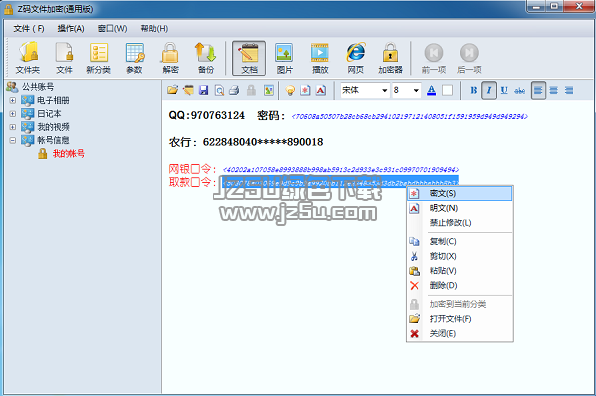
Task: Click the pencil note icon in editor toolbar
Action: (x=188, y=90)
